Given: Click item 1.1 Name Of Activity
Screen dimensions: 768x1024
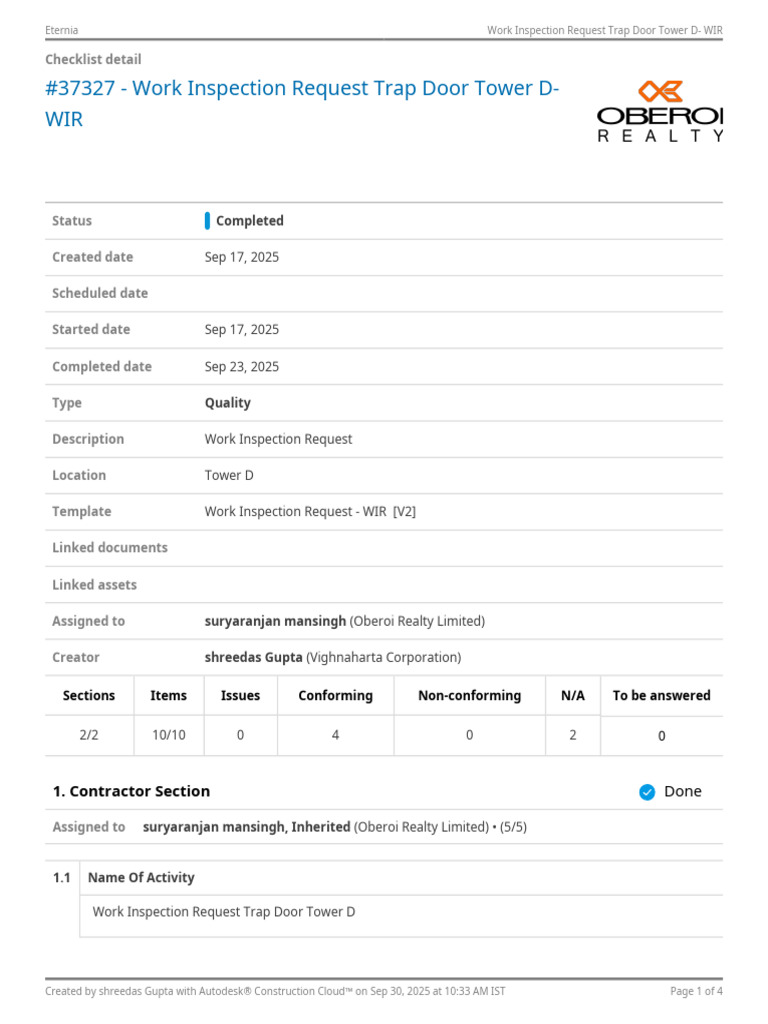Looking at the screenshot, I should click(141, 877).
